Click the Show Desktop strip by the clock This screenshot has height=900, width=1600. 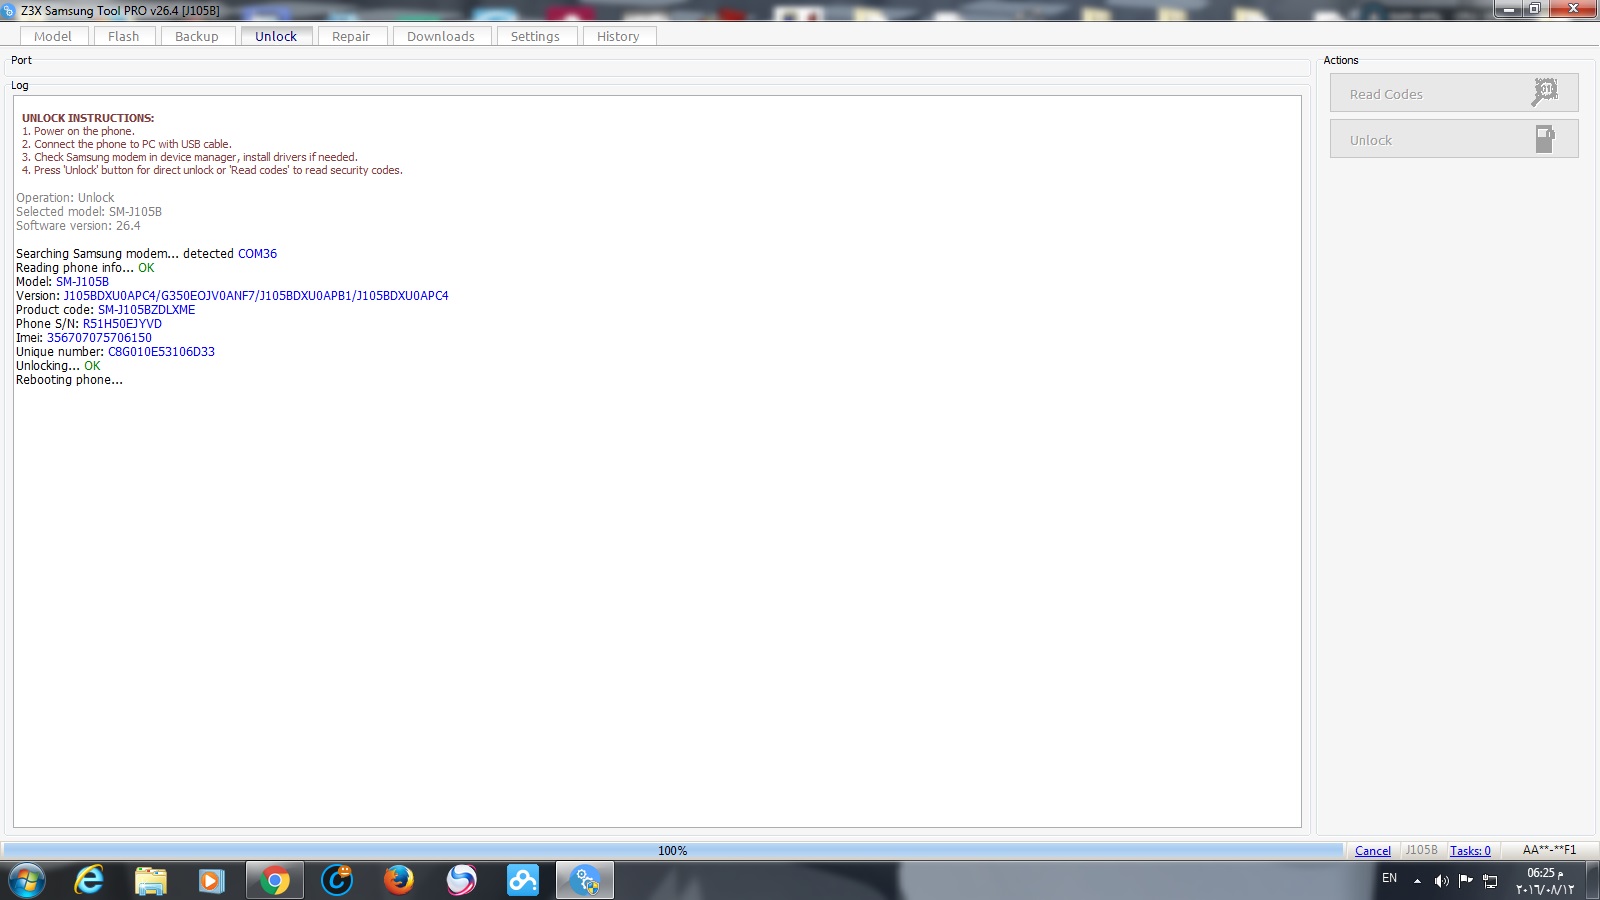tap(1592, 881)
